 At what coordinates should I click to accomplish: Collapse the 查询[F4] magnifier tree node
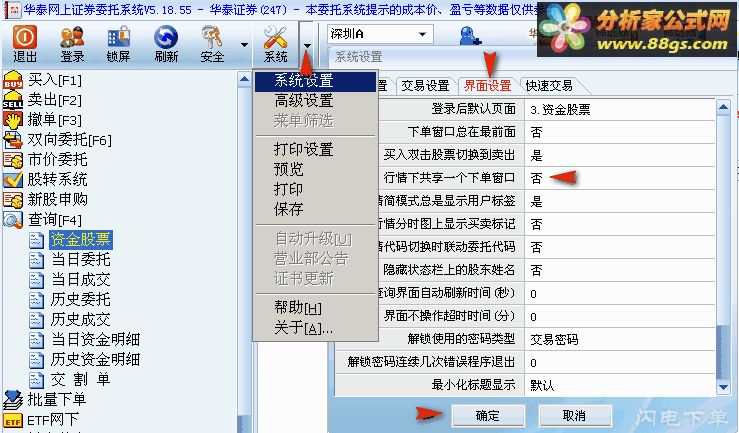pos(13,220)
